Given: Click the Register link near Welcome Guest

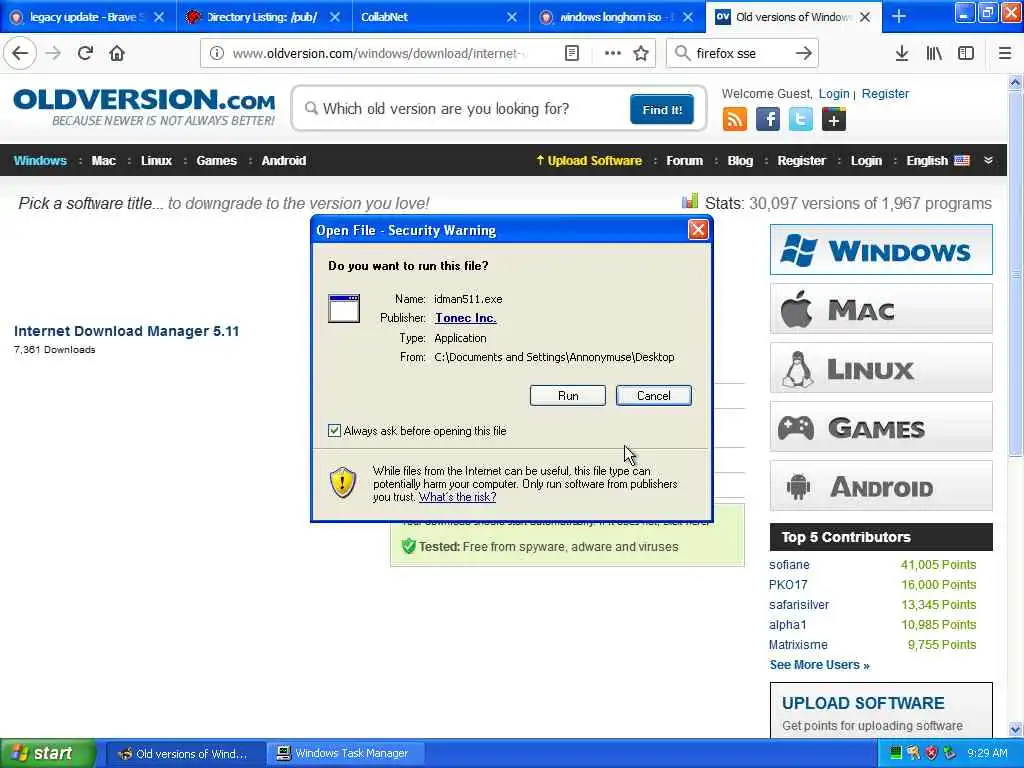Looking at the screenshot, I should pyautogui.click(x=885, y=93).
